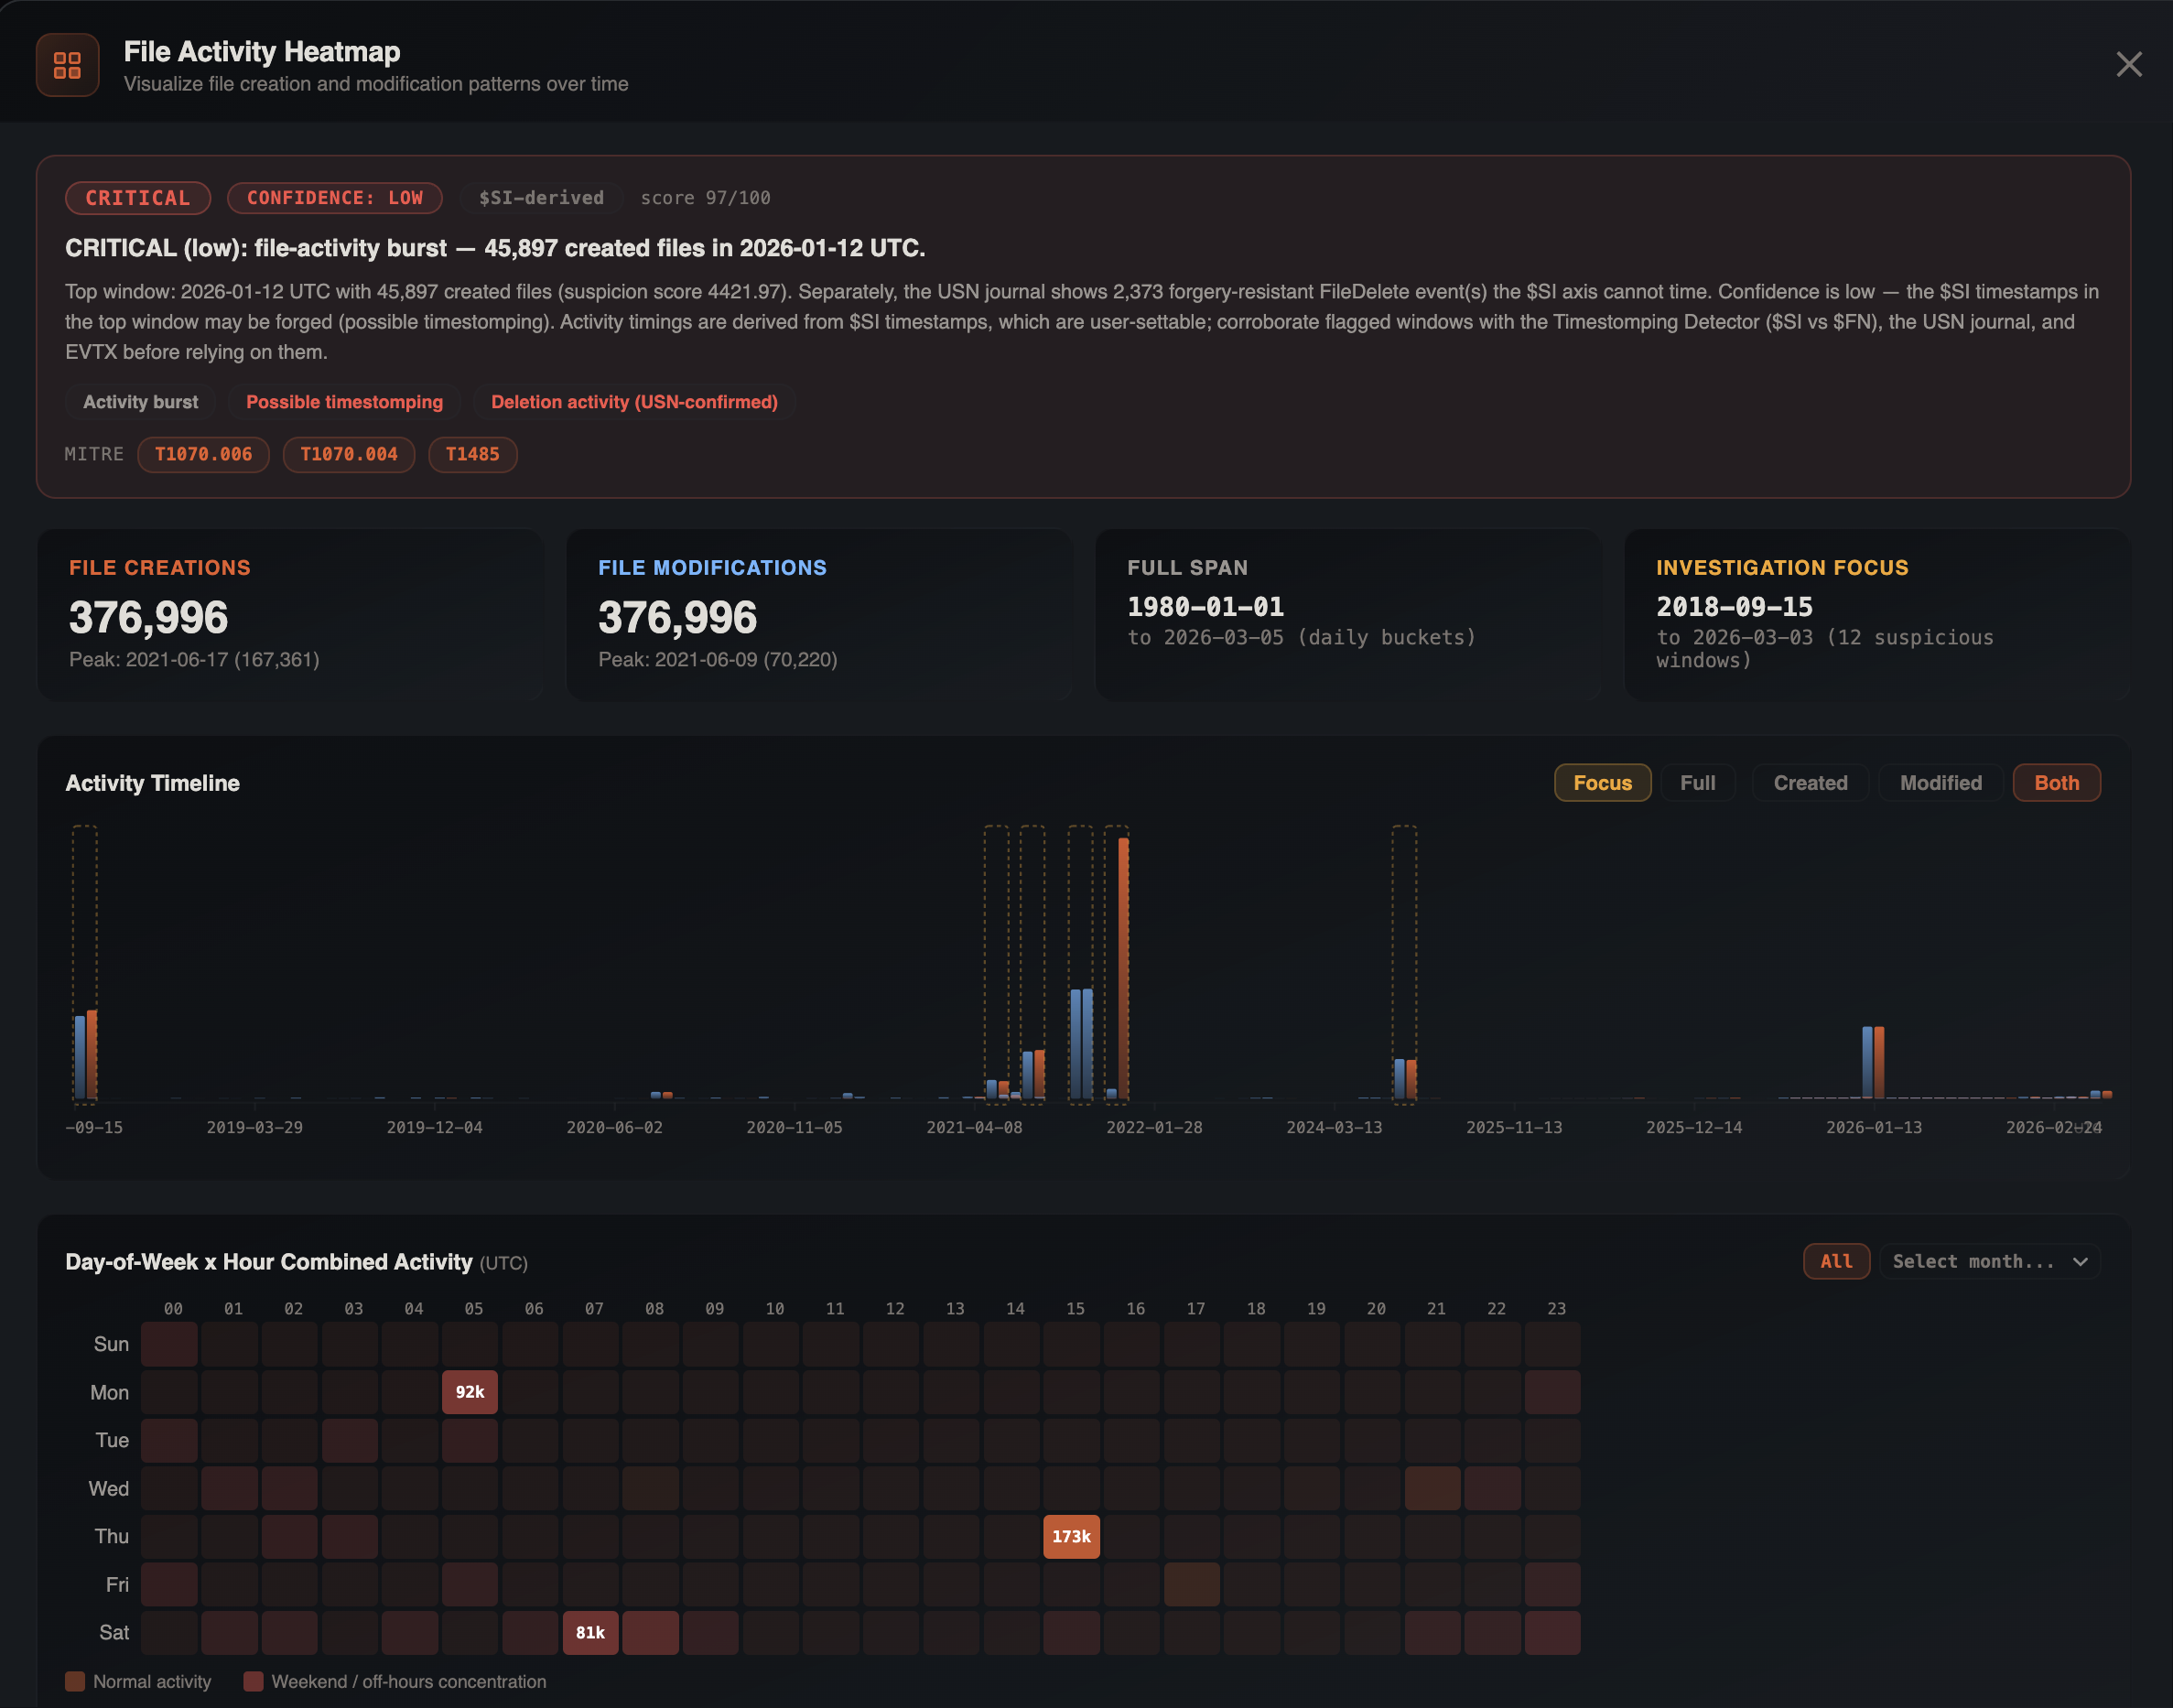Image resolution: width=2173 pixels, height=1708 pixels.
Task: Select the All months filter
Action: point(1836,1261)
